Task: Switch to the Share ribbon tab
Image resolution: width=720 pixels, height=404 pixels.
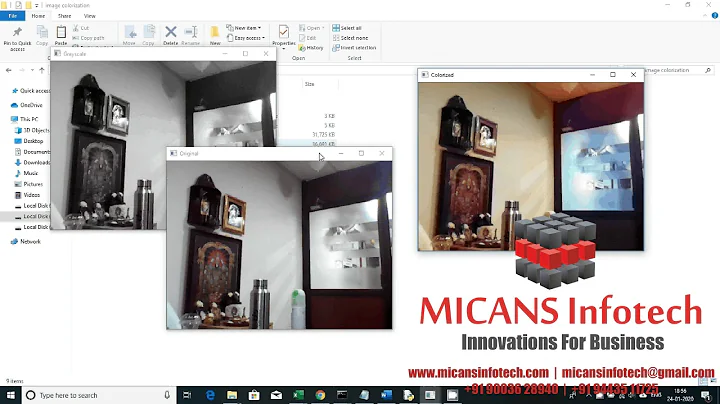Action: [64, 16]
